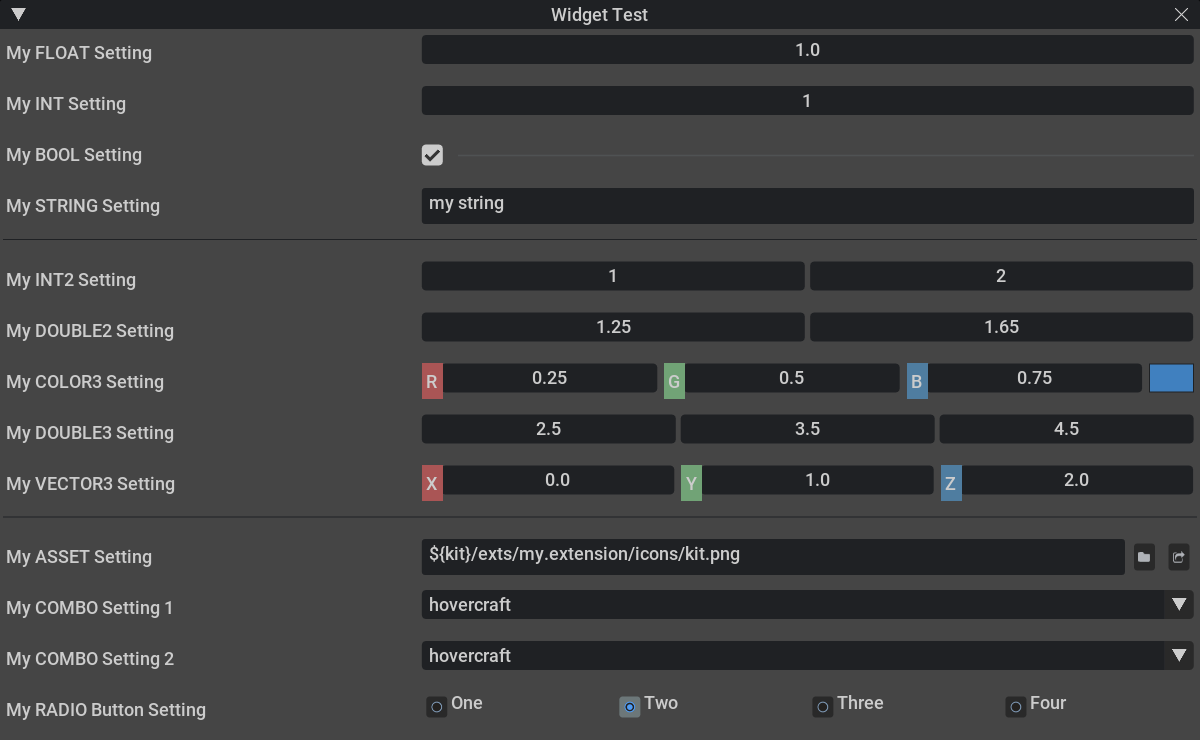Click the asset path text field
The height and width of the screenshot is (740, 1200).
pos(772,556)
